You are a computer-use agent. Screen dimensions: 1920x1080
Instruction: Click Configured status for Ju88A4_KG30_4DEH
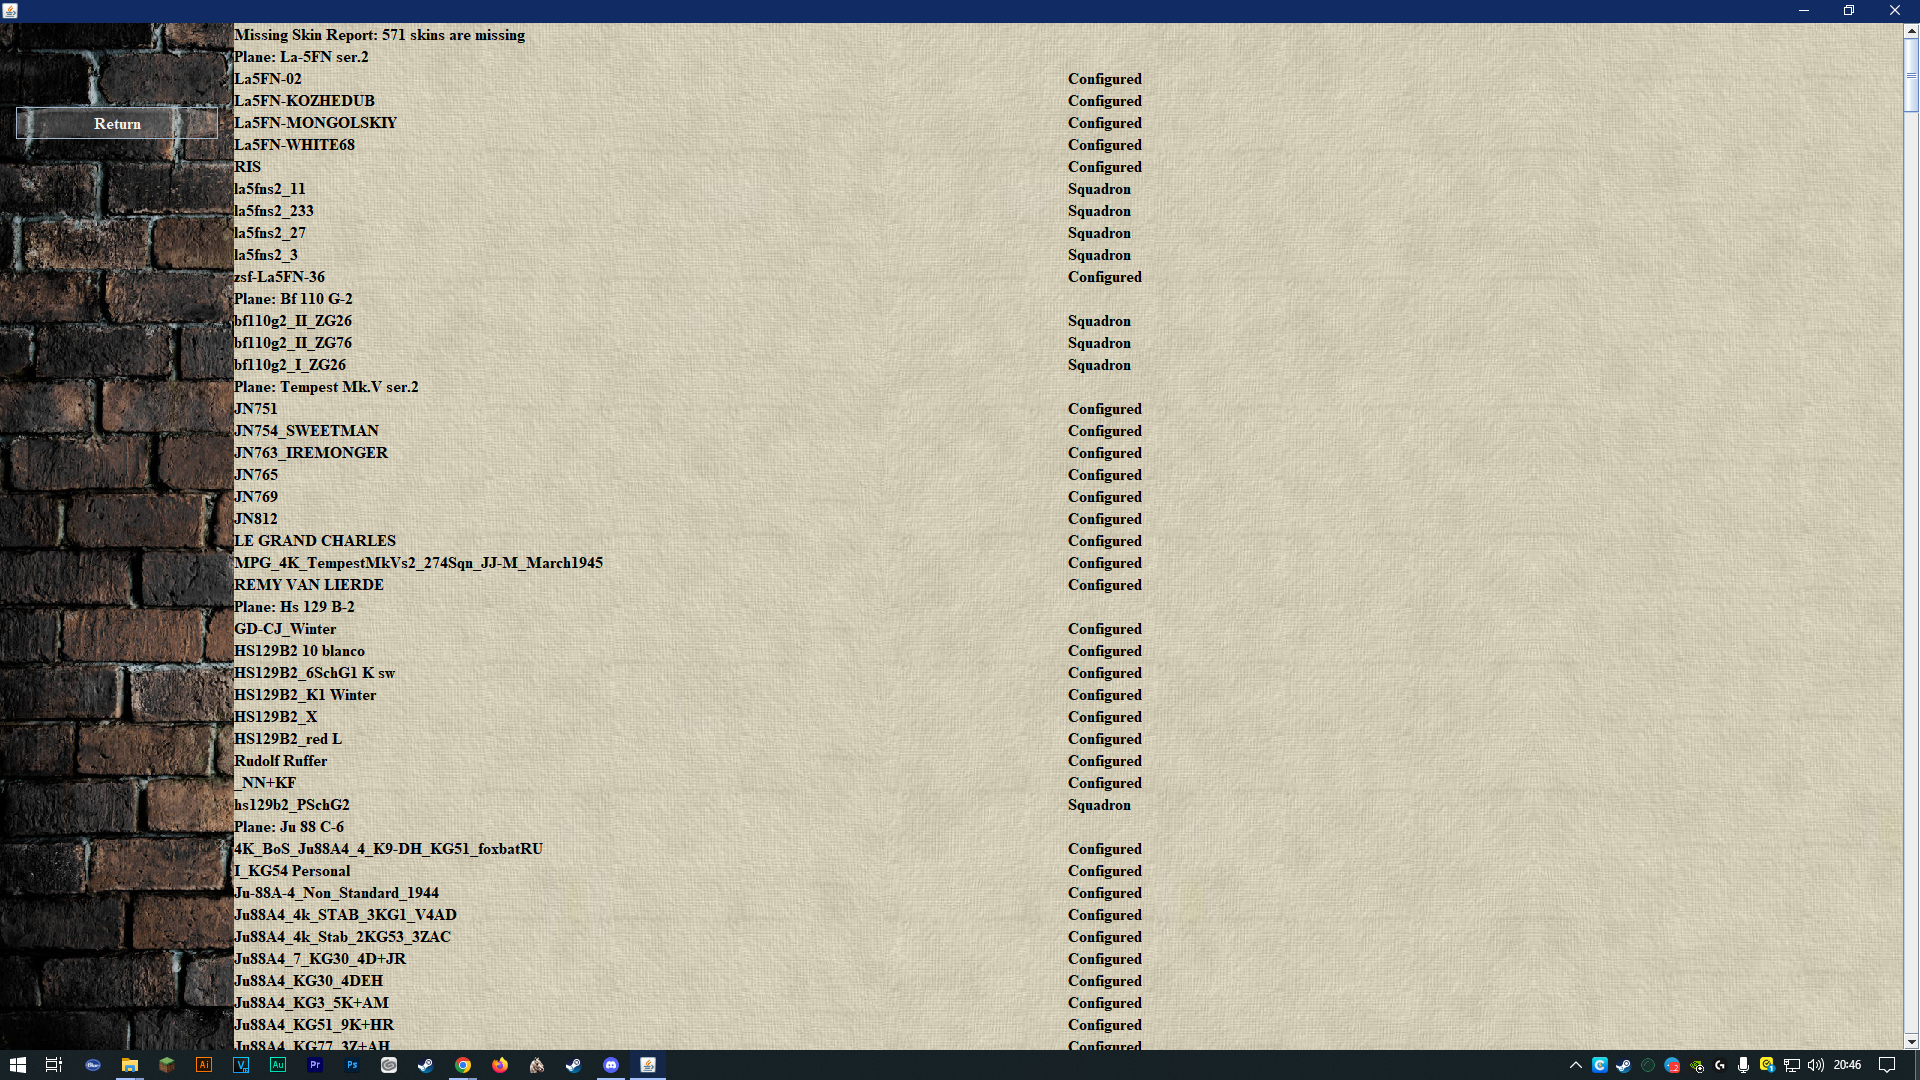(1104, 981)
